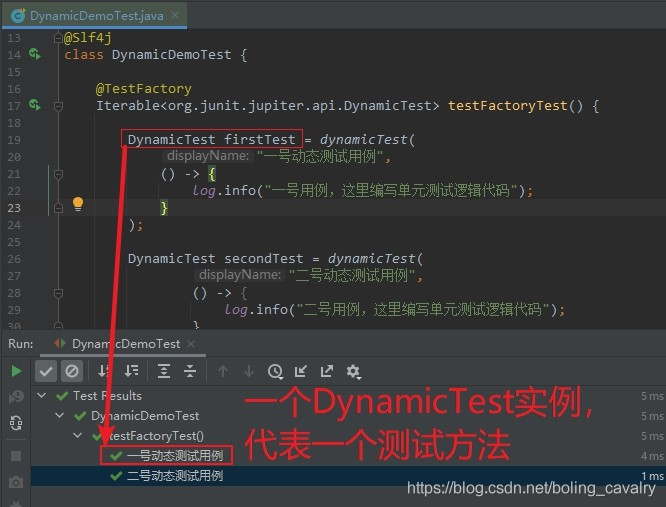666x507 pixels.
Task: Go to next failed test arrow
Action: point(249,372)
